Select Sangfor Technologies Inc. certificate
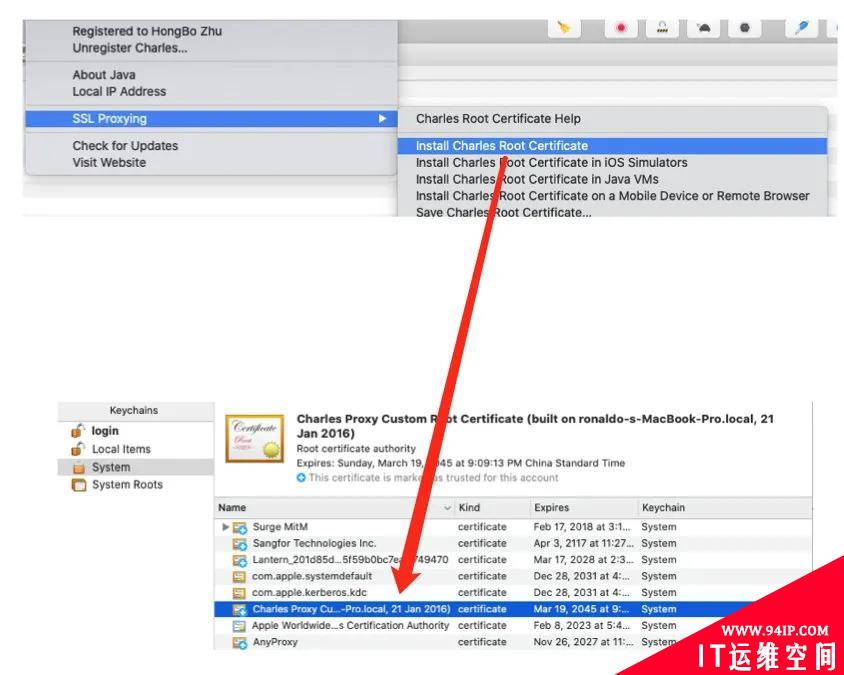 click(x=314, y=544)
